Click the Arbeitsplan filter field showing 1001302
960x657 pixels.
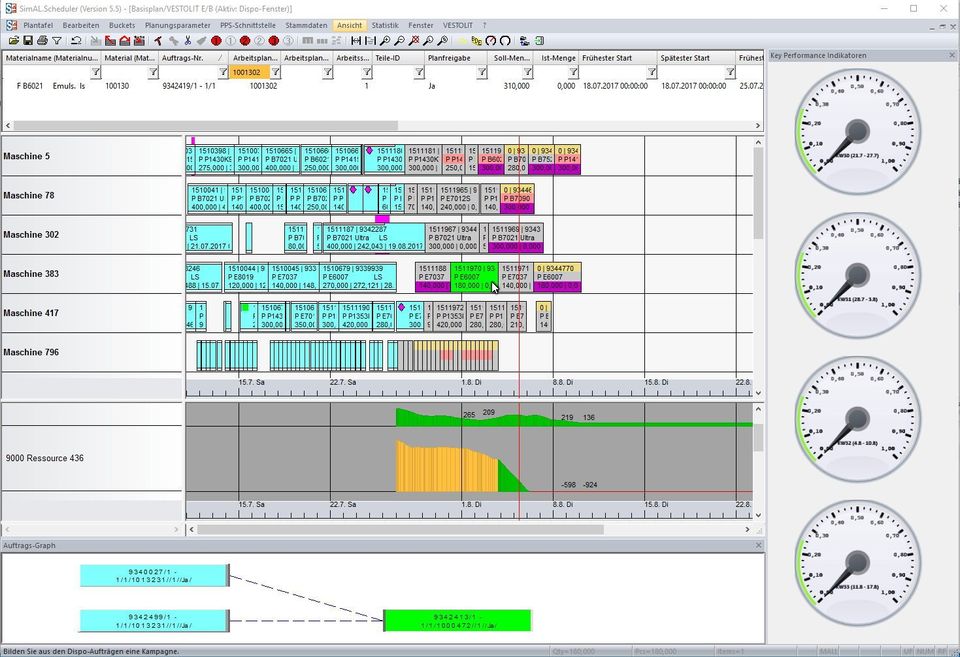pos(248,72)
